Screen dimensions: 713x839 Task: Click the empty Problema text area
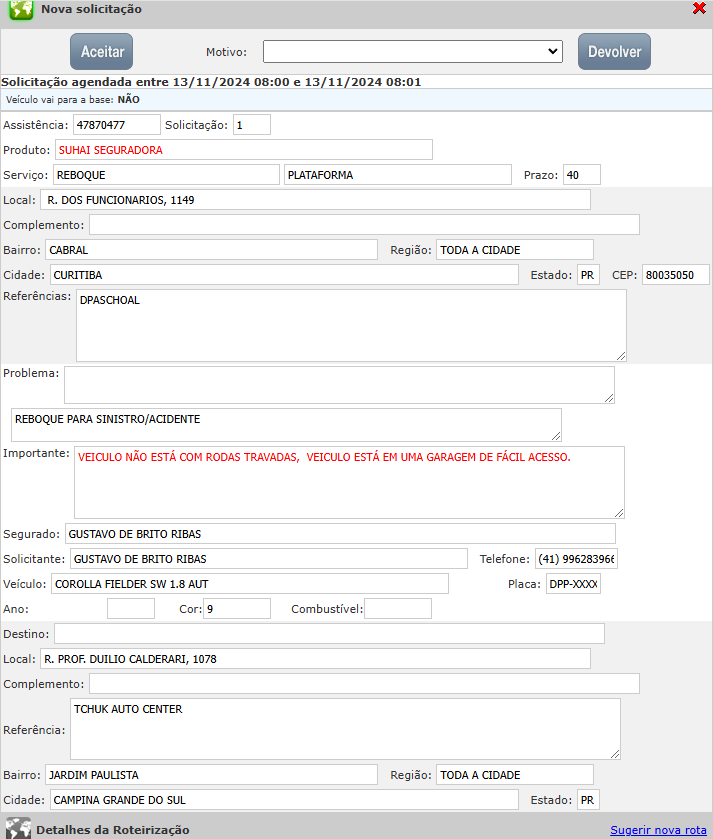[339, 385]
